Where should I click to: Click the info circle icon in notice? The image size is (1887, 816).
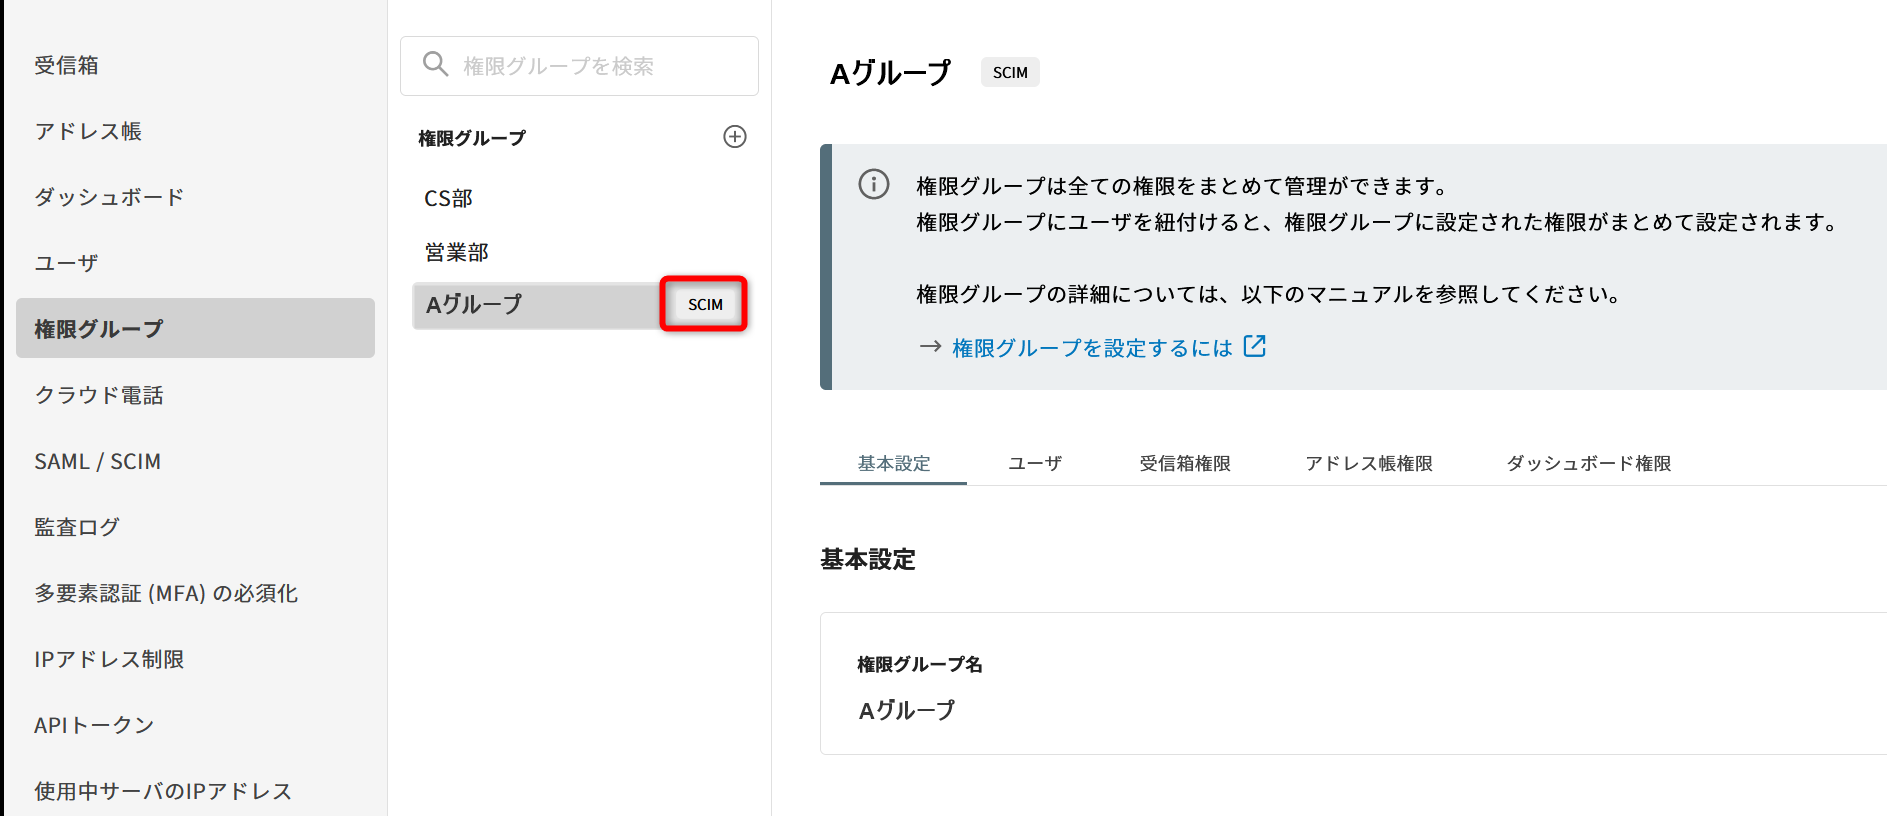pos(874,185)
